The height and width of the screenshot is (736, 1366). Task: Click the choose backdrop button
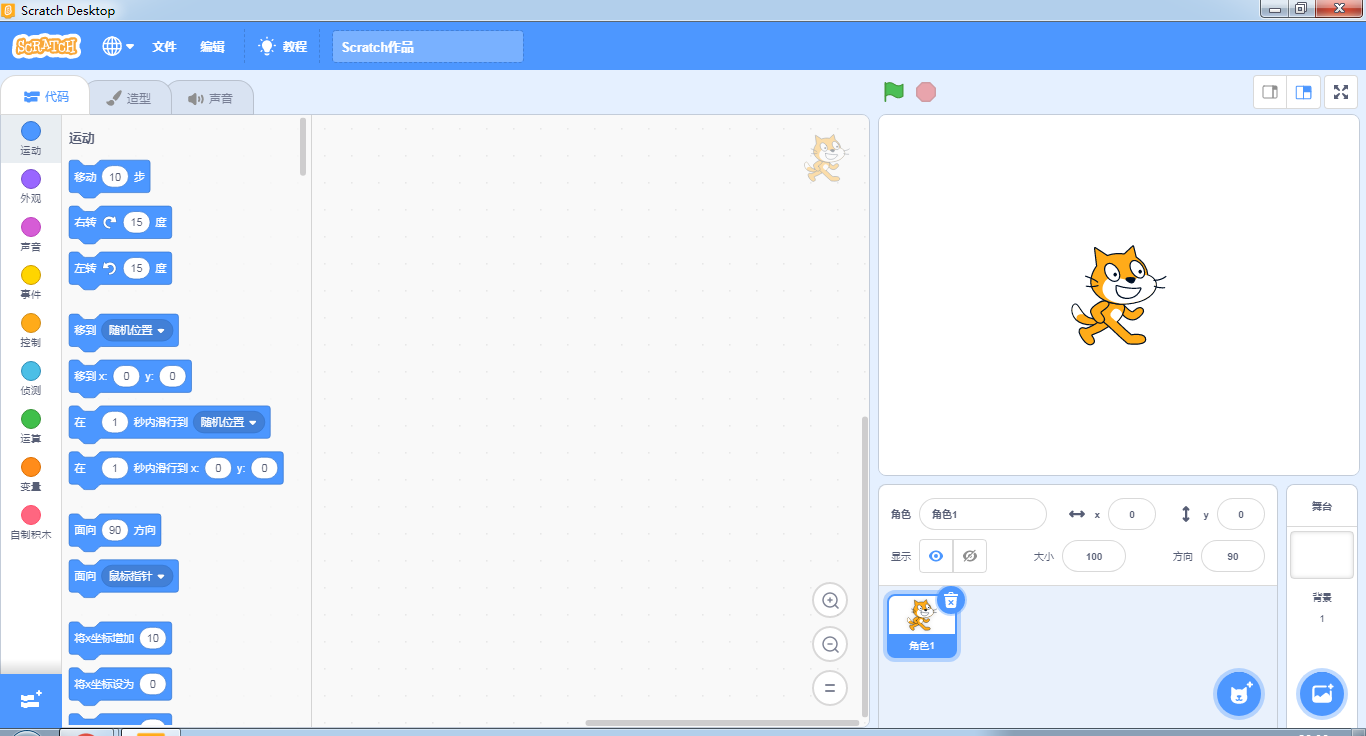(x=1322, y=693)
